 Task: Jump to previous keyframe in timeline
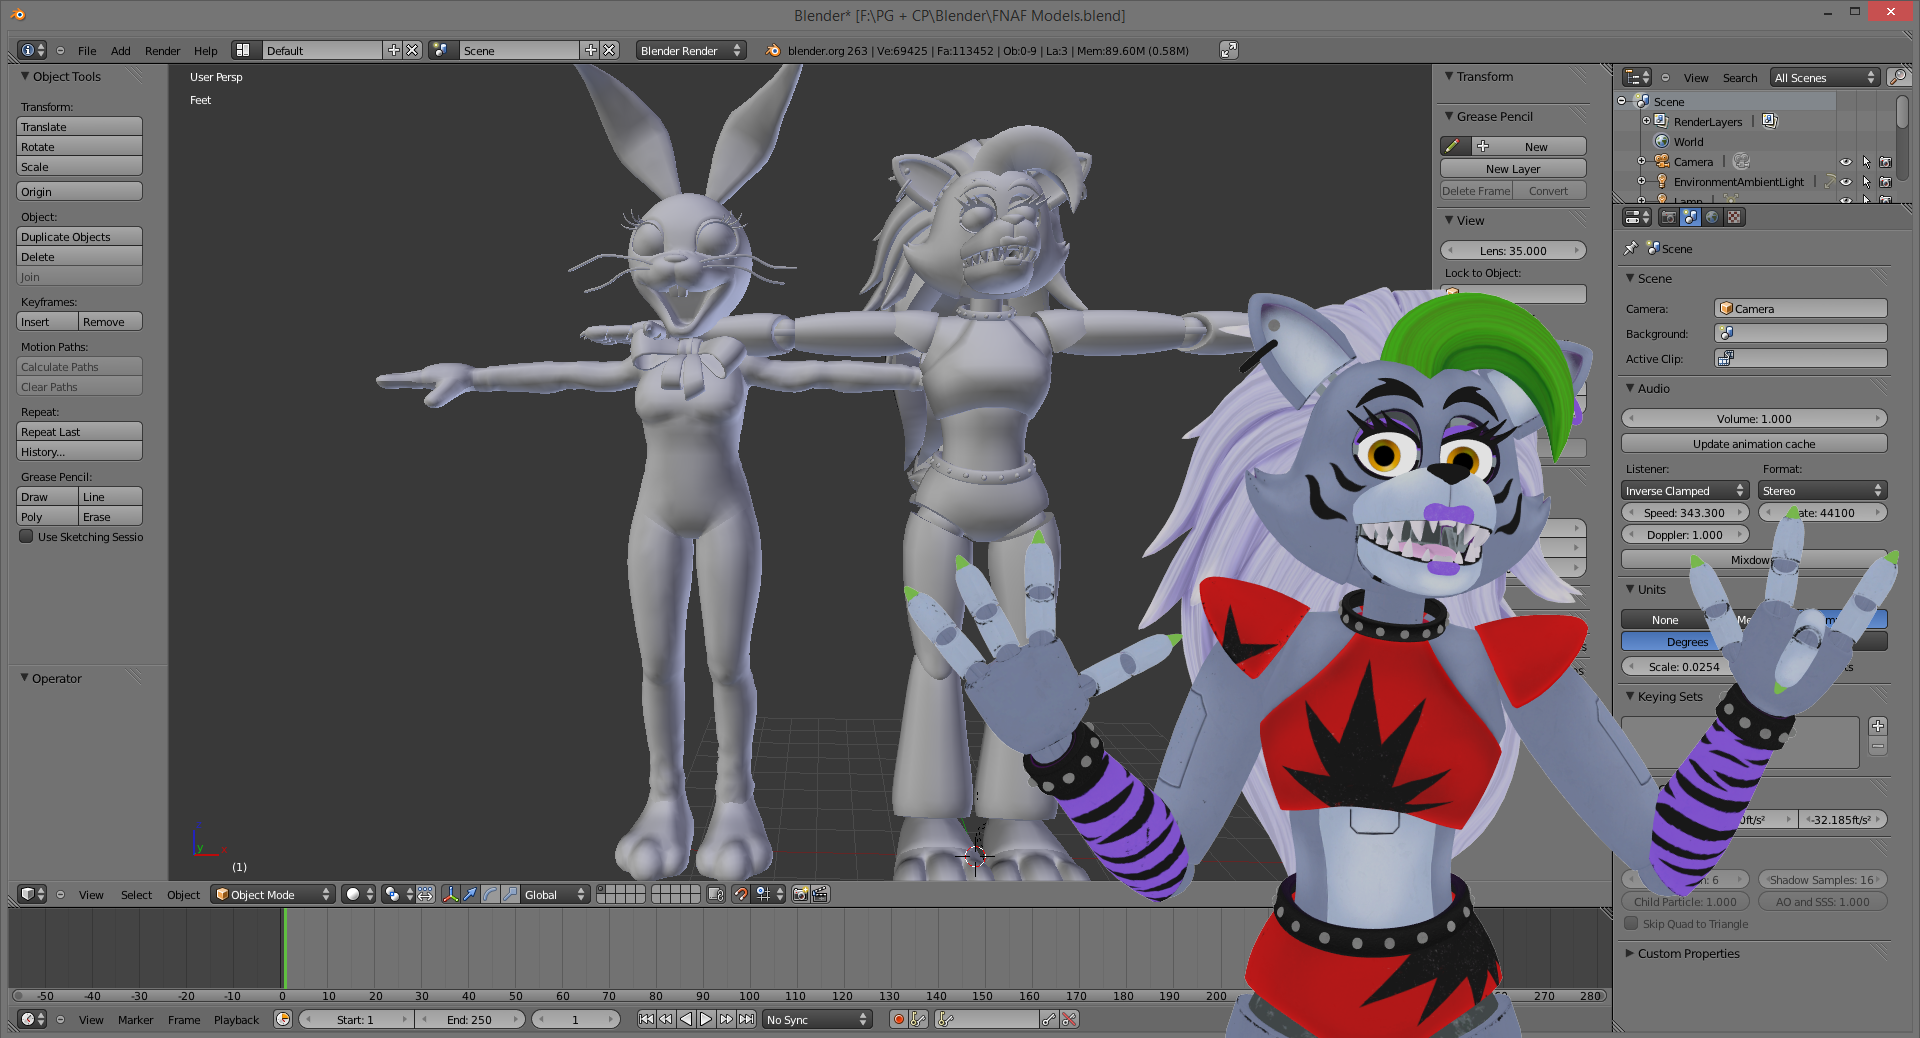(x=666, y=1019)
